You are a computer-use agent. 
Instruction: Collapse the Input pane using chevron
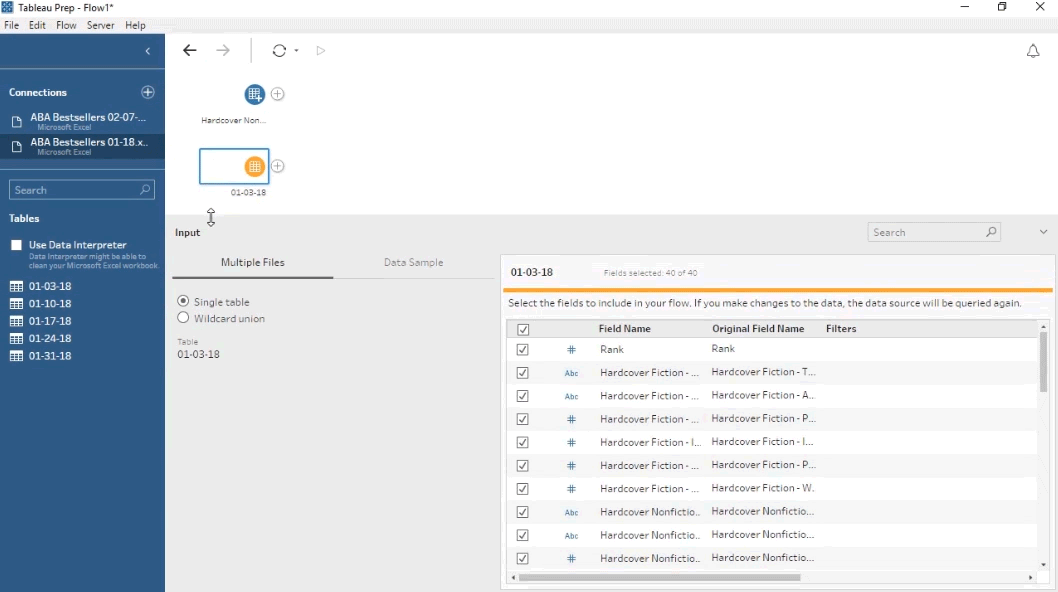pos(1043,232)
